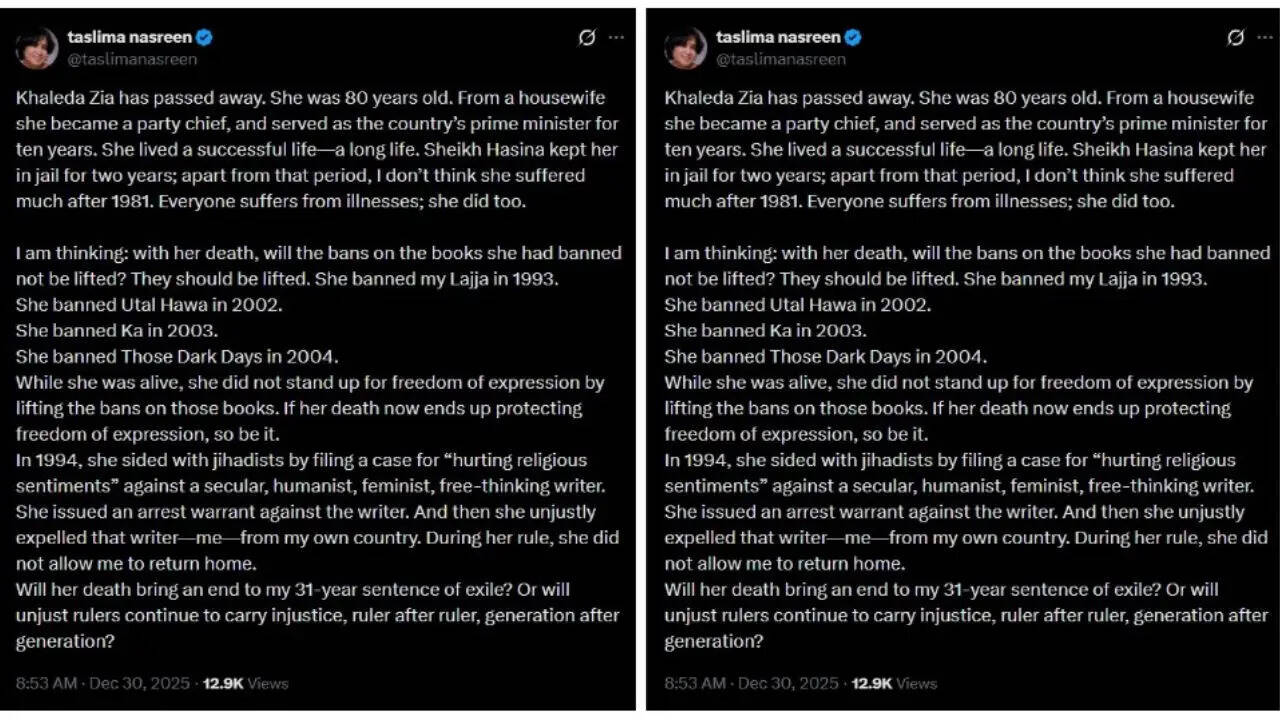Click the 8:53 AM timestamp on right tweet
Screen dimensions: 1280x720
(695, 684)
